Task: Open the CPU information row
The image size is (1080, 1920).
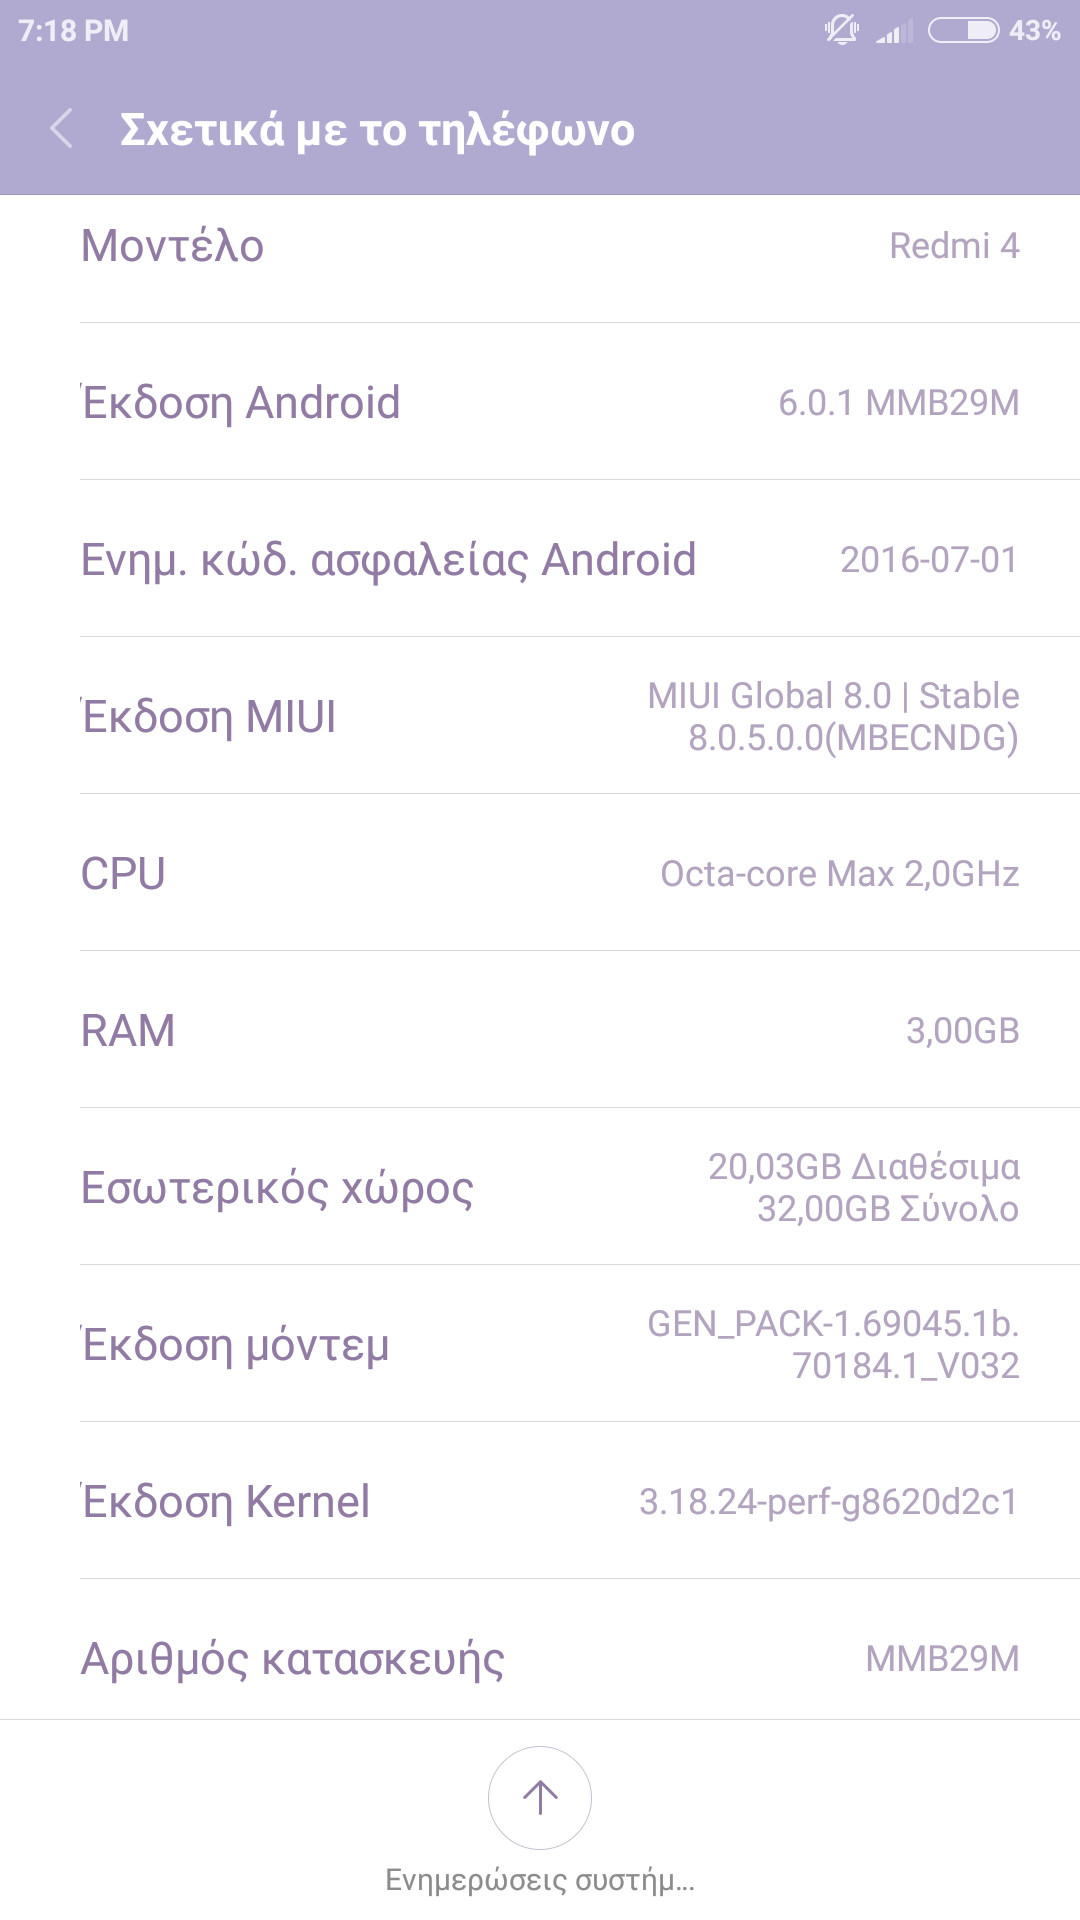Action: coord(540,874)
